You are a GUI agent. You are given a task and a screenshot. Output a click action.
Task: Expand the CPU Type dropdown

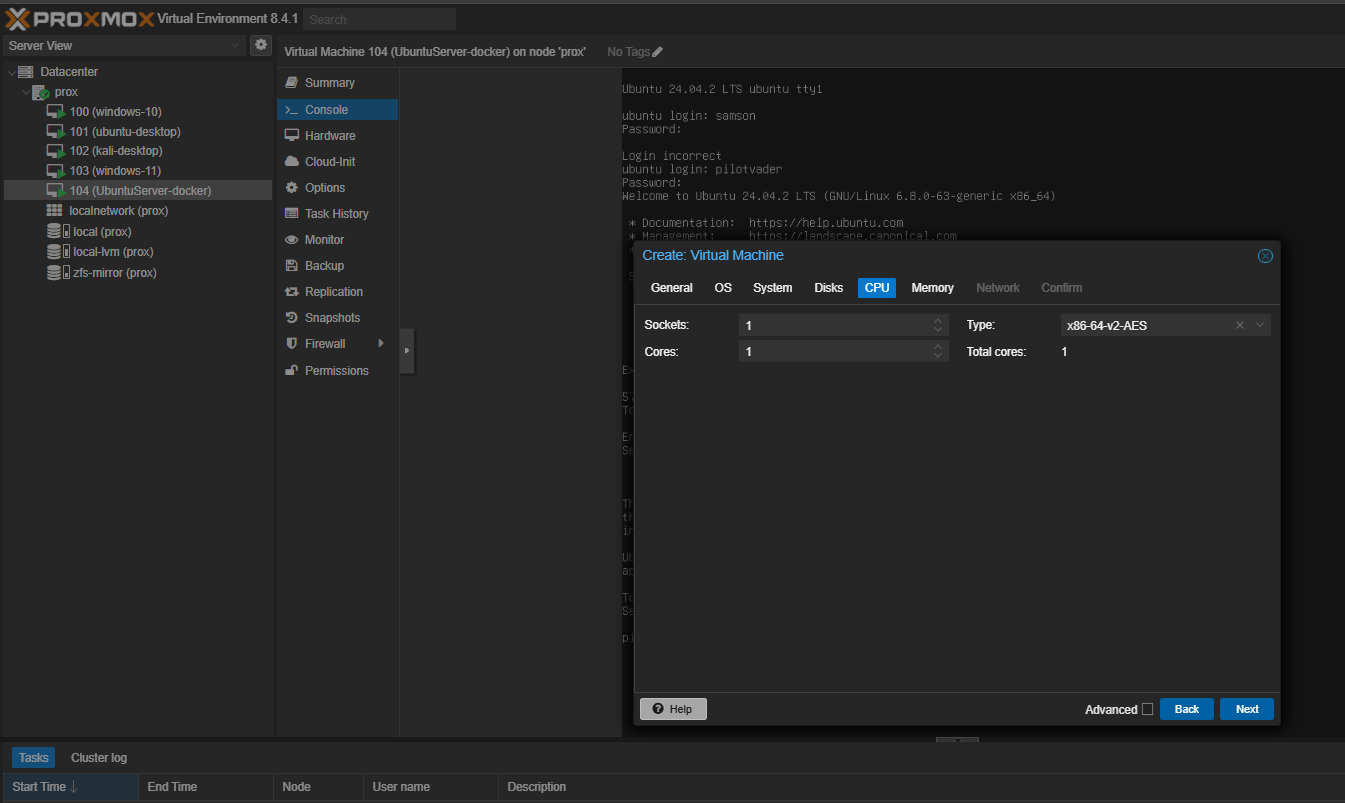tap(1260, 325)
